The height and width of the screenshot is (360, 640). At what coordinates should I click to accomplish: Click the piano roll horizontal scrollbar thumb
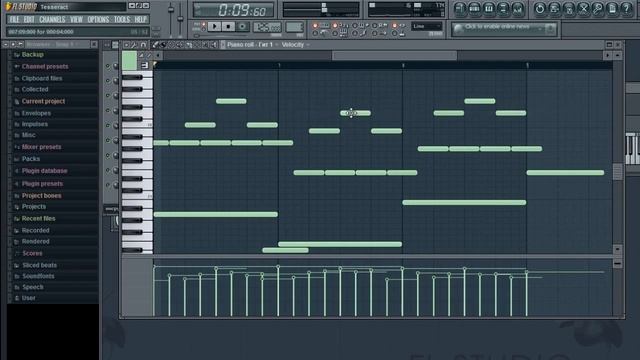pyautogui.click(x=395, y=56)
